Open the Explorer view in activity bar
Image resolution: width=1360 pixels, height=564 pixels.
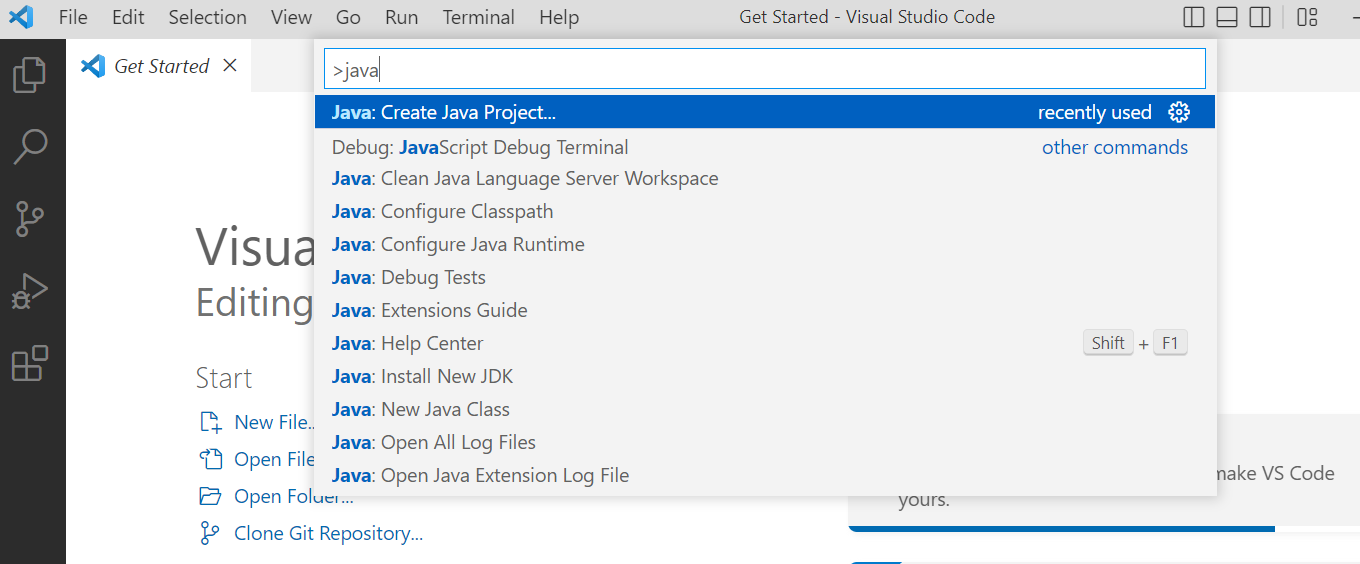tap(30, 75)
